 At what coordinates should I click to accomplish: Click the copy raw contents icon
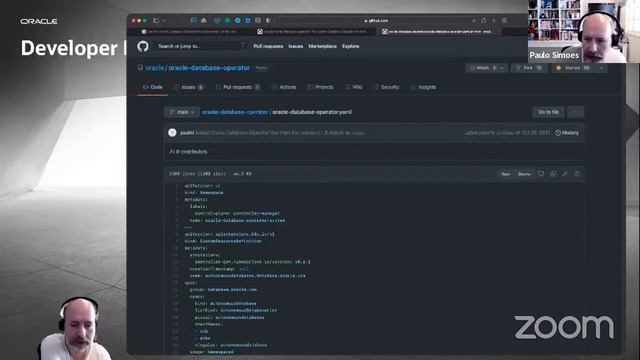pyautogui.click(x=553, y=174)
